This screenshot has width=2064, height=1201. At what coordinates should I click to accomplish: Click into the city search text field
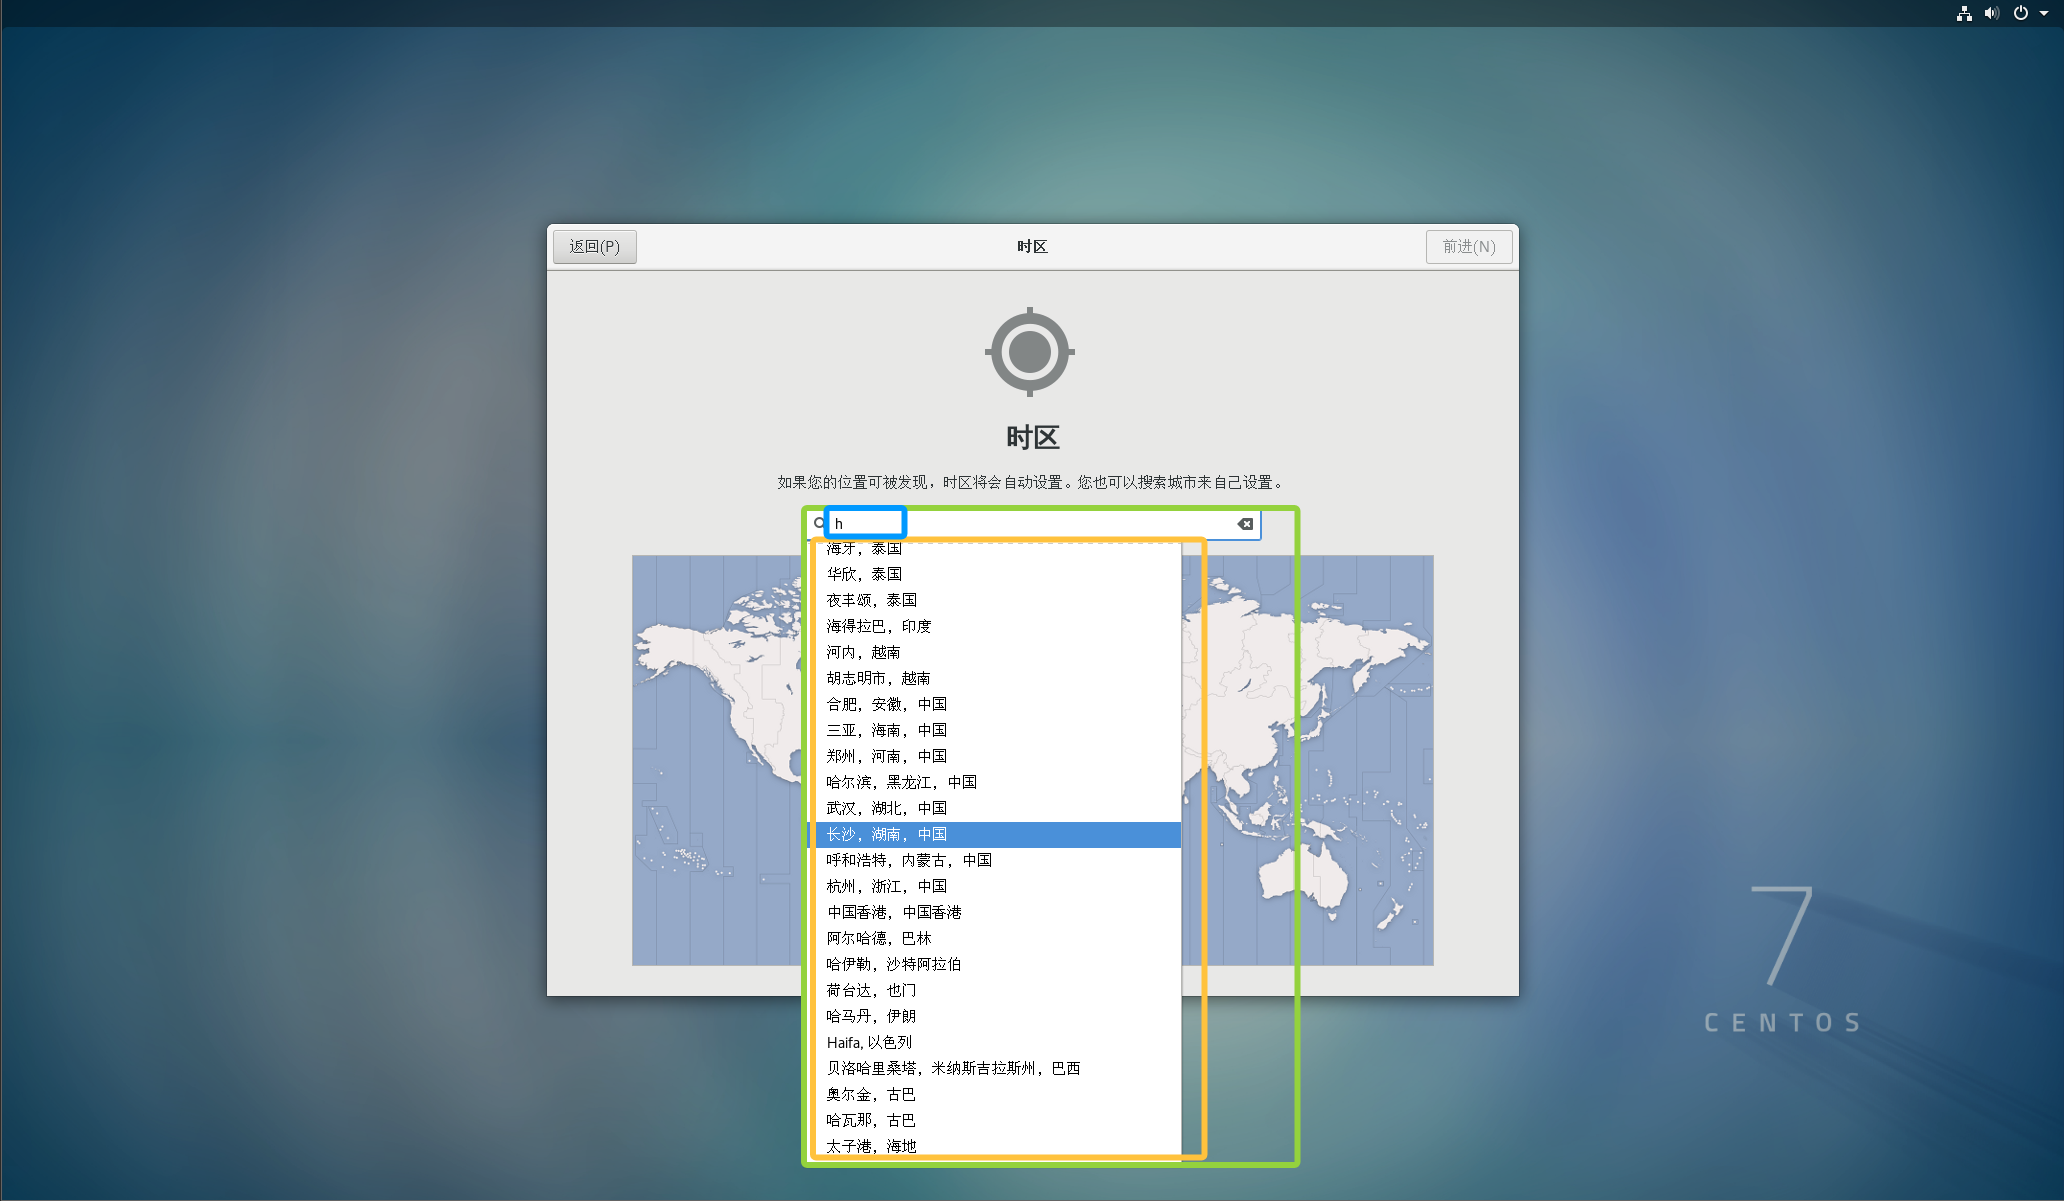(1040, 524)
